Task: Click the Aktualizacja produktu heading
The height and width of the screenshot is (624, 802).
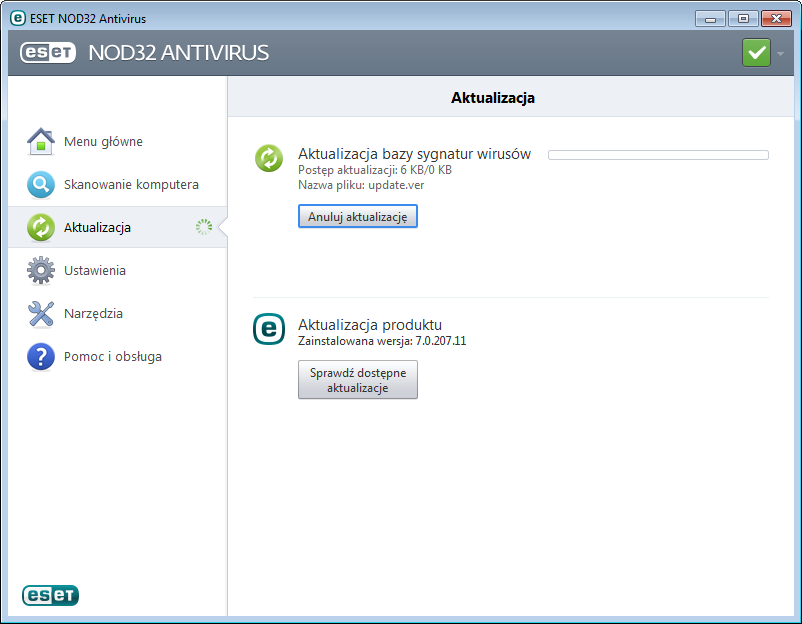Action: (370, 325)
